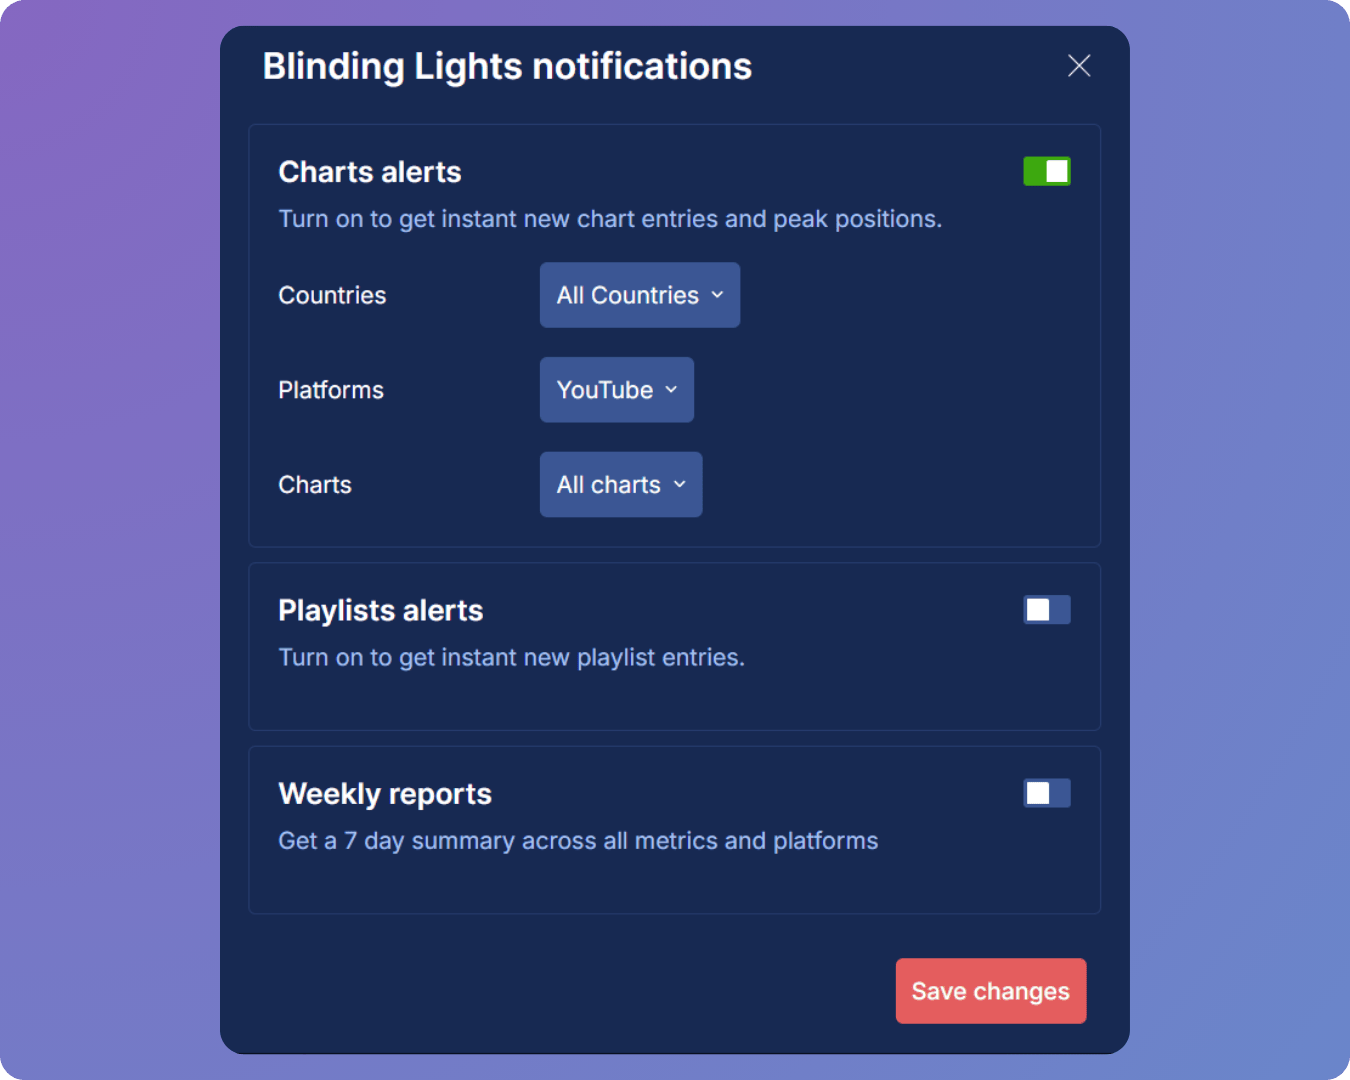The height and width of the screenshot is (1080, 1350).
Task: Click the Save changes button
Action: [990, 991]
